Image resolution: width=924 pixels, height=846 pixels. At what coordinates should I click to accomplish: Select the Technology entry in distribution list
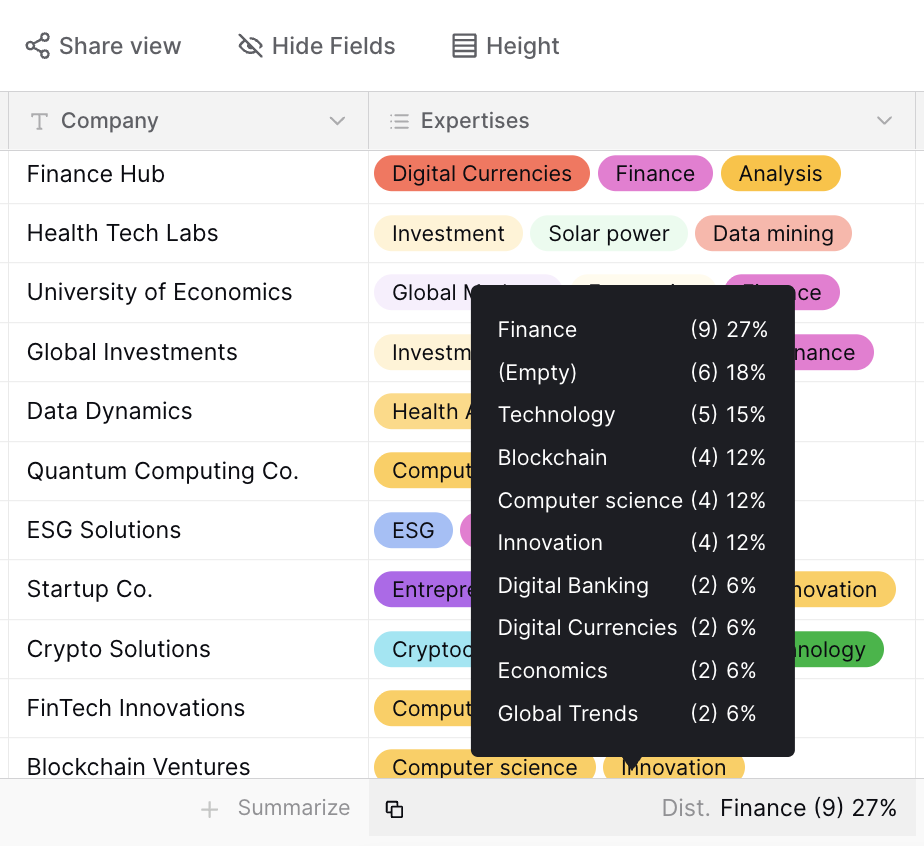632,415
